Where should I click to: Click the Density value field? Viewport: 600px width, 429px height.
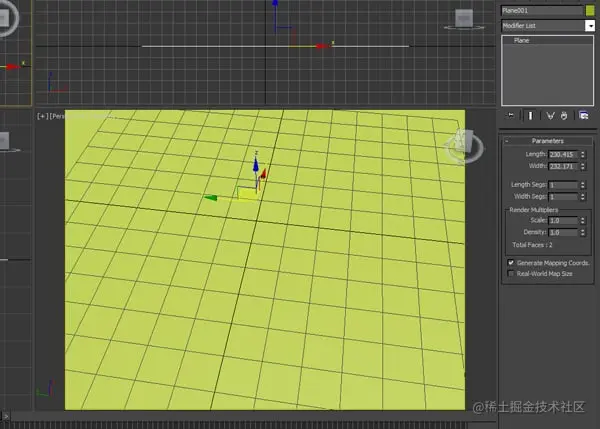click(x=563, y=232)
